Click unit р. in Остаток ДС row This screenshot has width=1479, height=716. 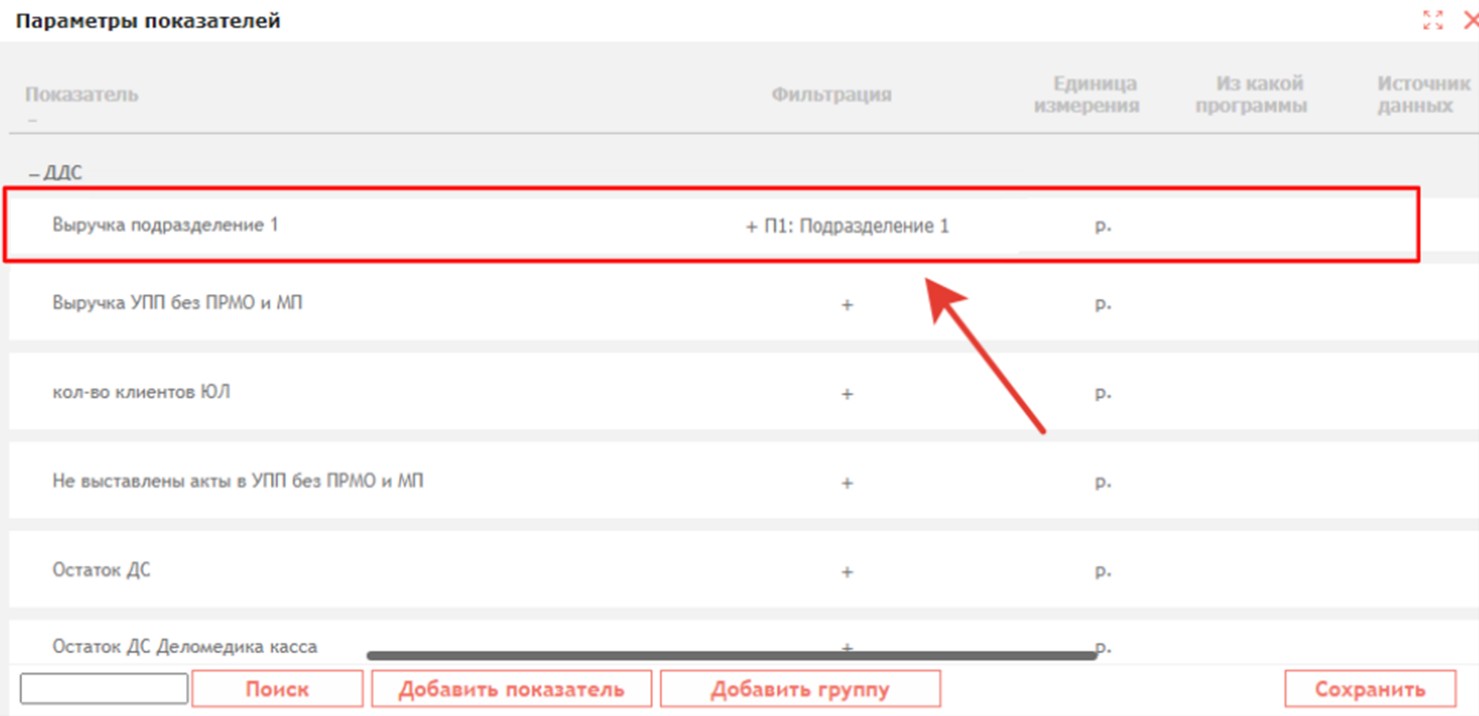(x=1103, y=571)
